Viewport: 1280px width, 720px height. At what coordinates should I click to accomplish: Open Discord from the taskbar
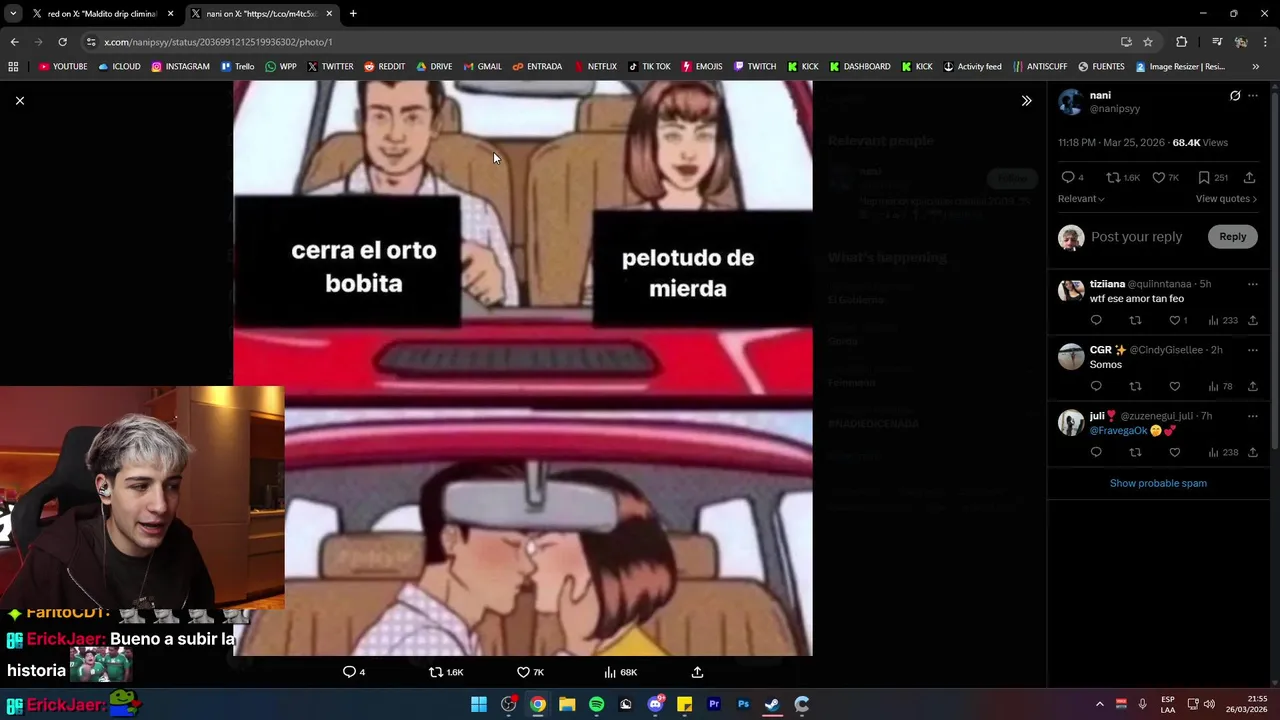655,704
